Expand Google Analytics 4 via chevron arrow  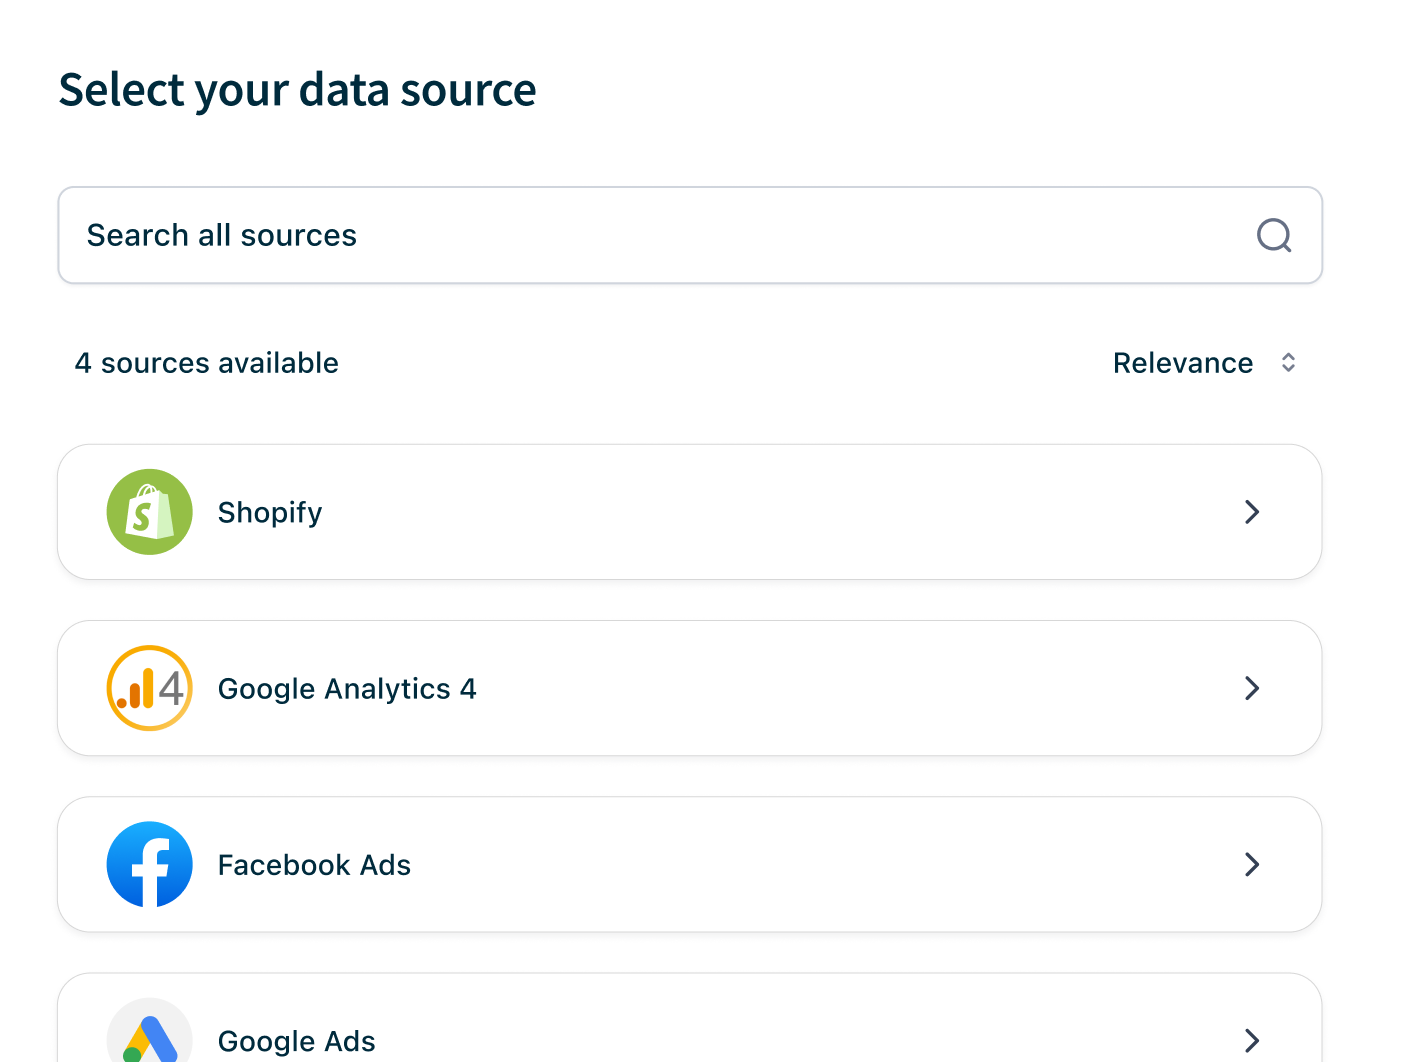[1251, 688]
